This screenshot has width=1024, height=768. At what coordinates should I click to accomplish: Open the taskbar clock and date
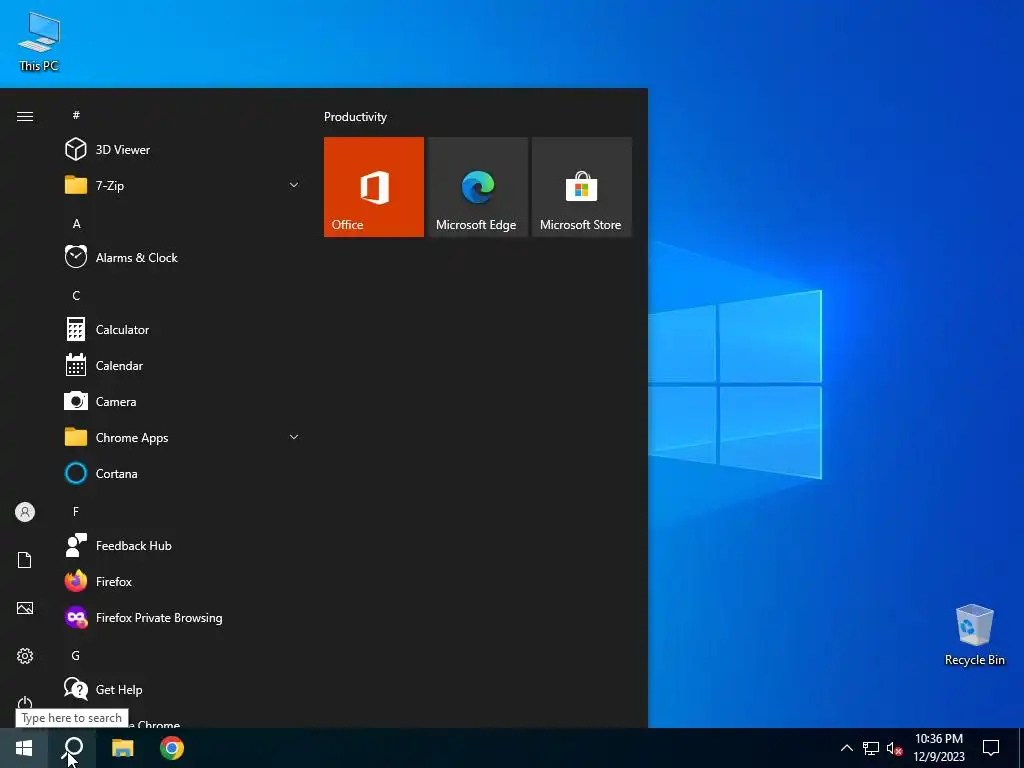939,748
